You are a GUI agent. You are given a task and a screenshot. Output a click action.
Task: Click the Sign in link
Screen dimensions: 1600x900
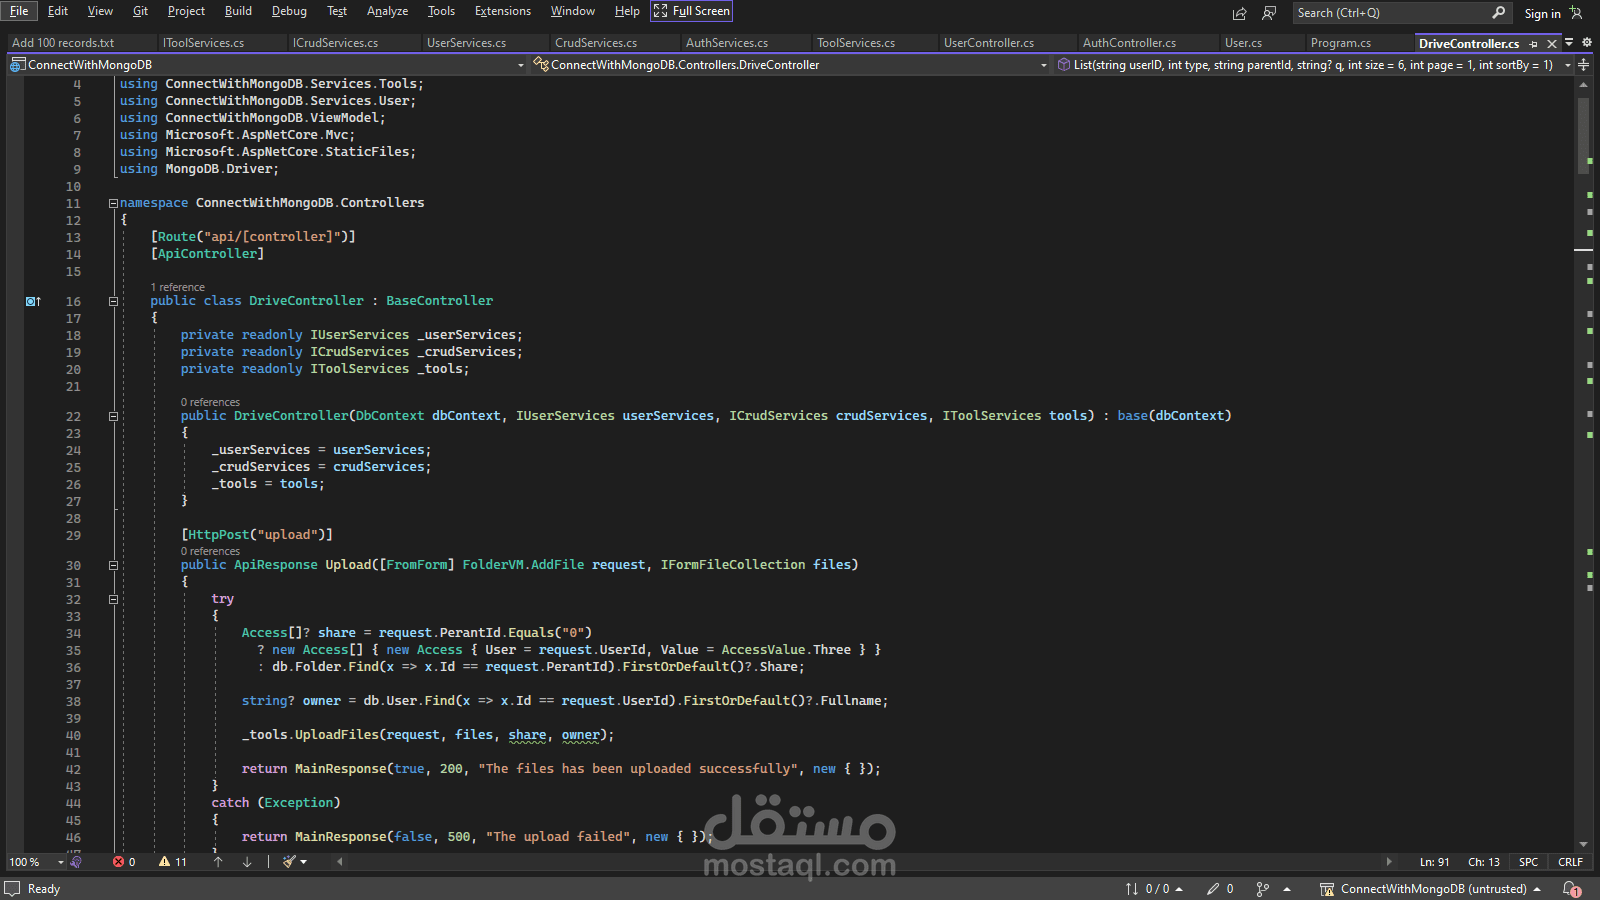pos(1542,13)
